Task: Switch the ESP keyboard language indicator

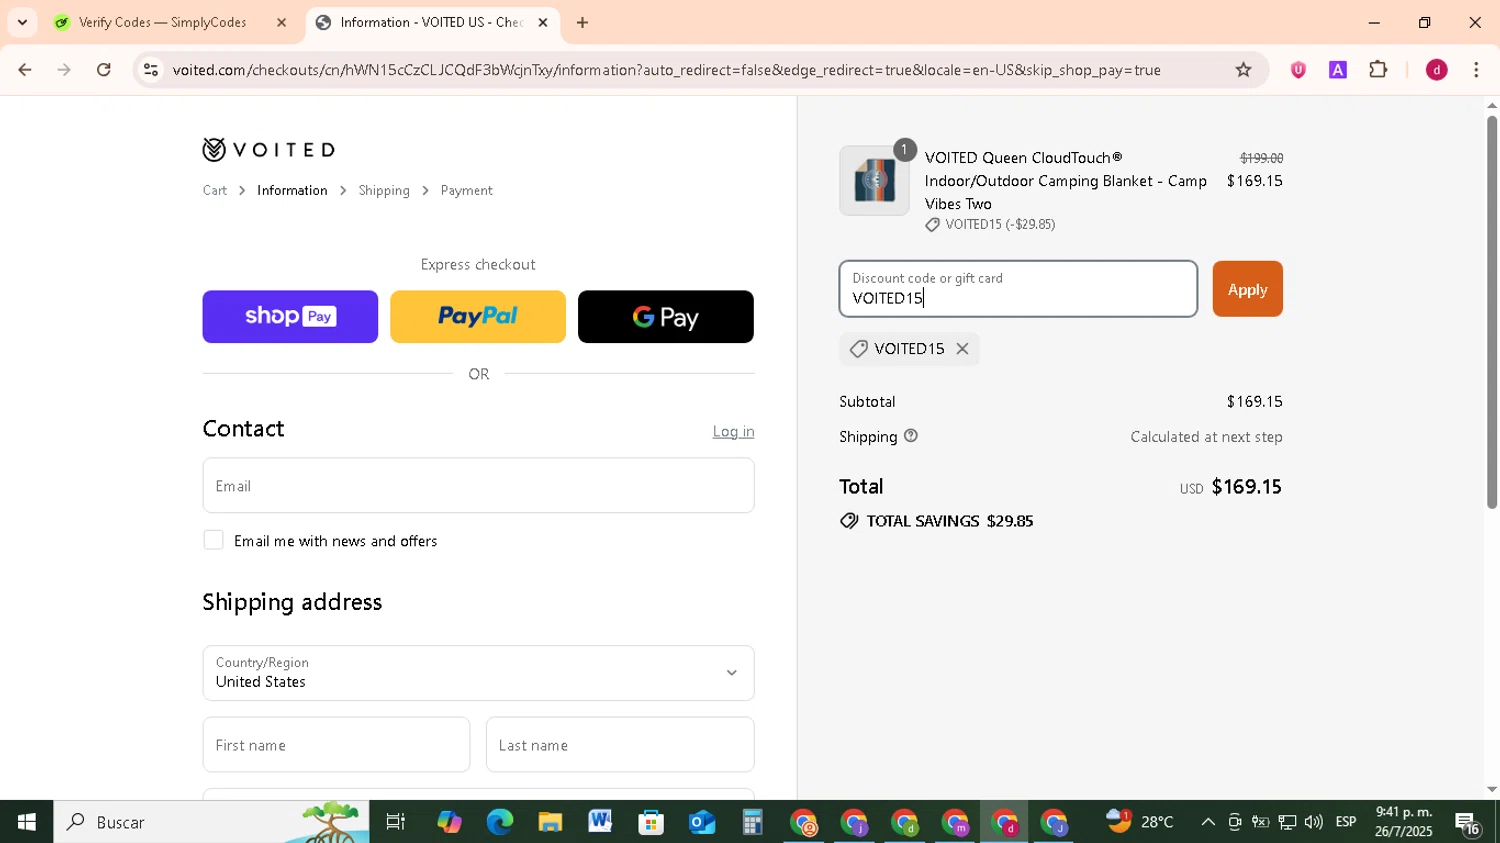Action: pos(1346,822)
